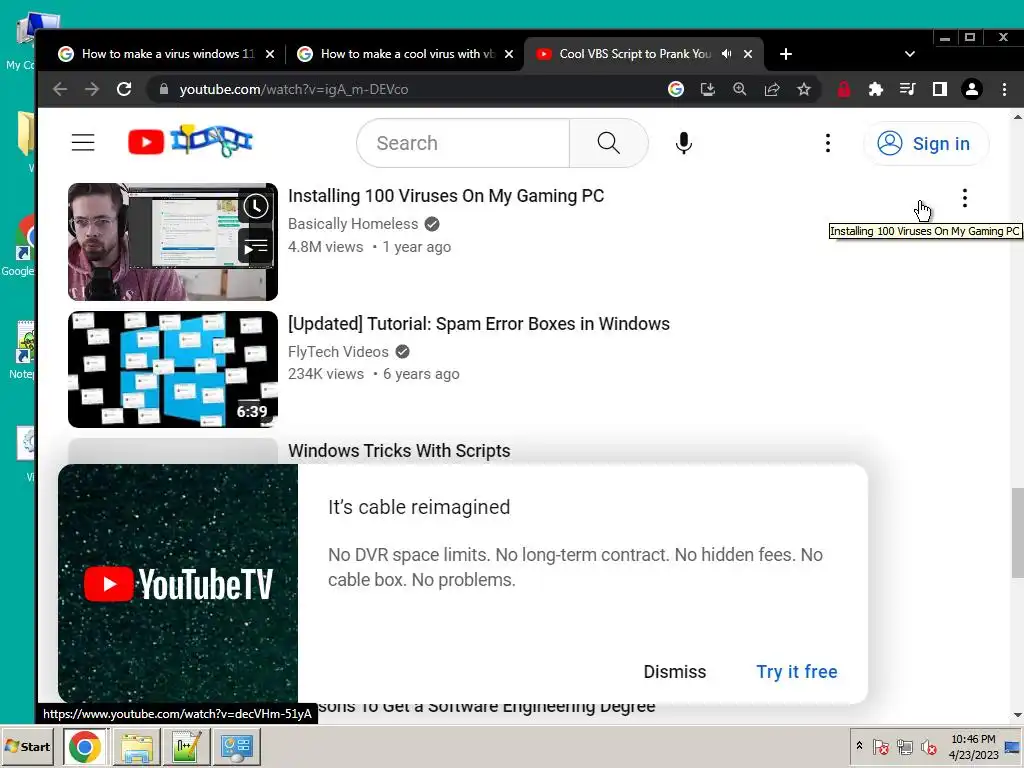Open action menu for Installing 100 Viruses video
1024x768 pixels.
(x=965, y=198)
